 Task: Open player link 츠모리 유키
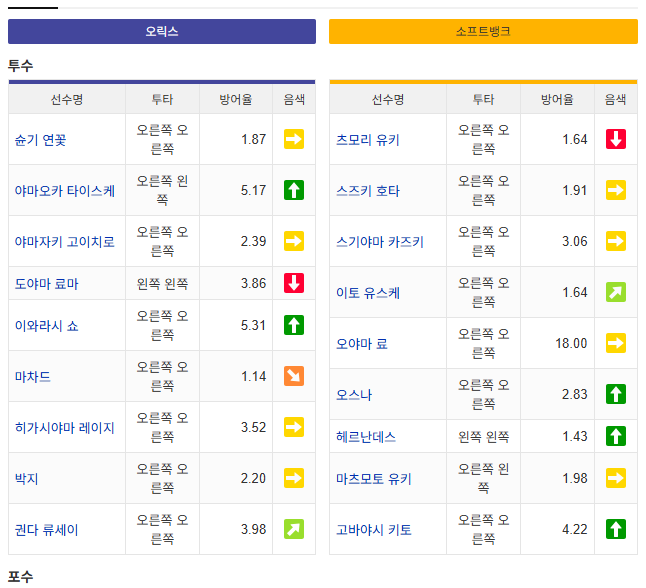(368, 140)
